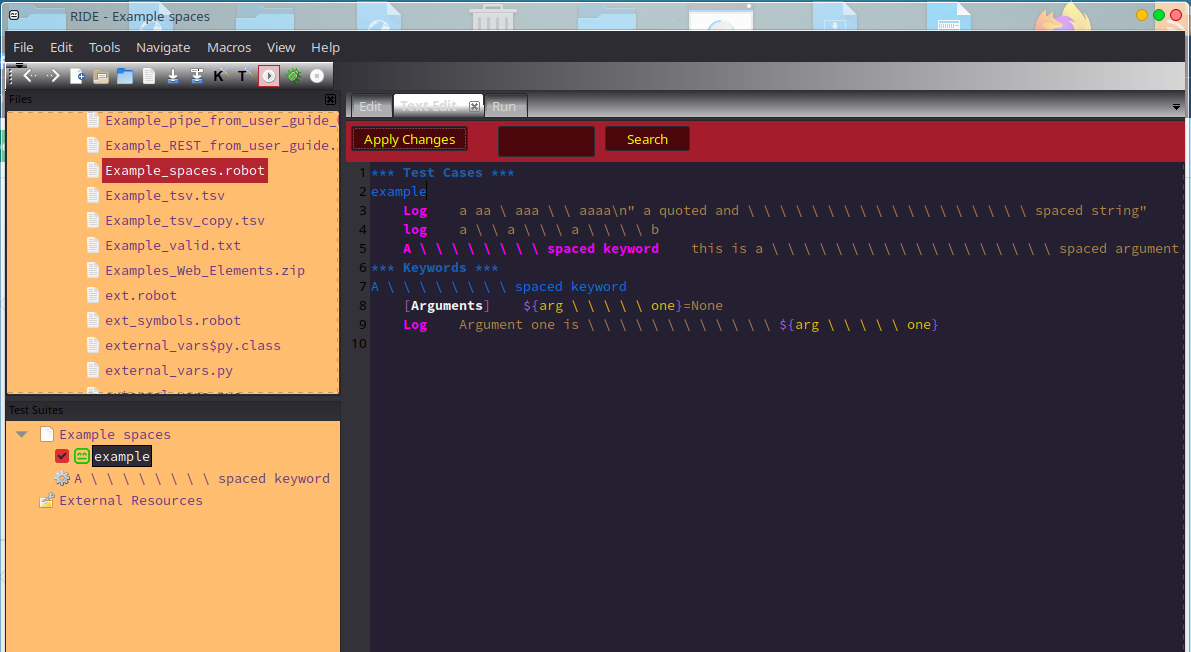Select Example_tsv_copy.tsv file
This screenshot has width=1191, height=652.
tap(185, 220)
